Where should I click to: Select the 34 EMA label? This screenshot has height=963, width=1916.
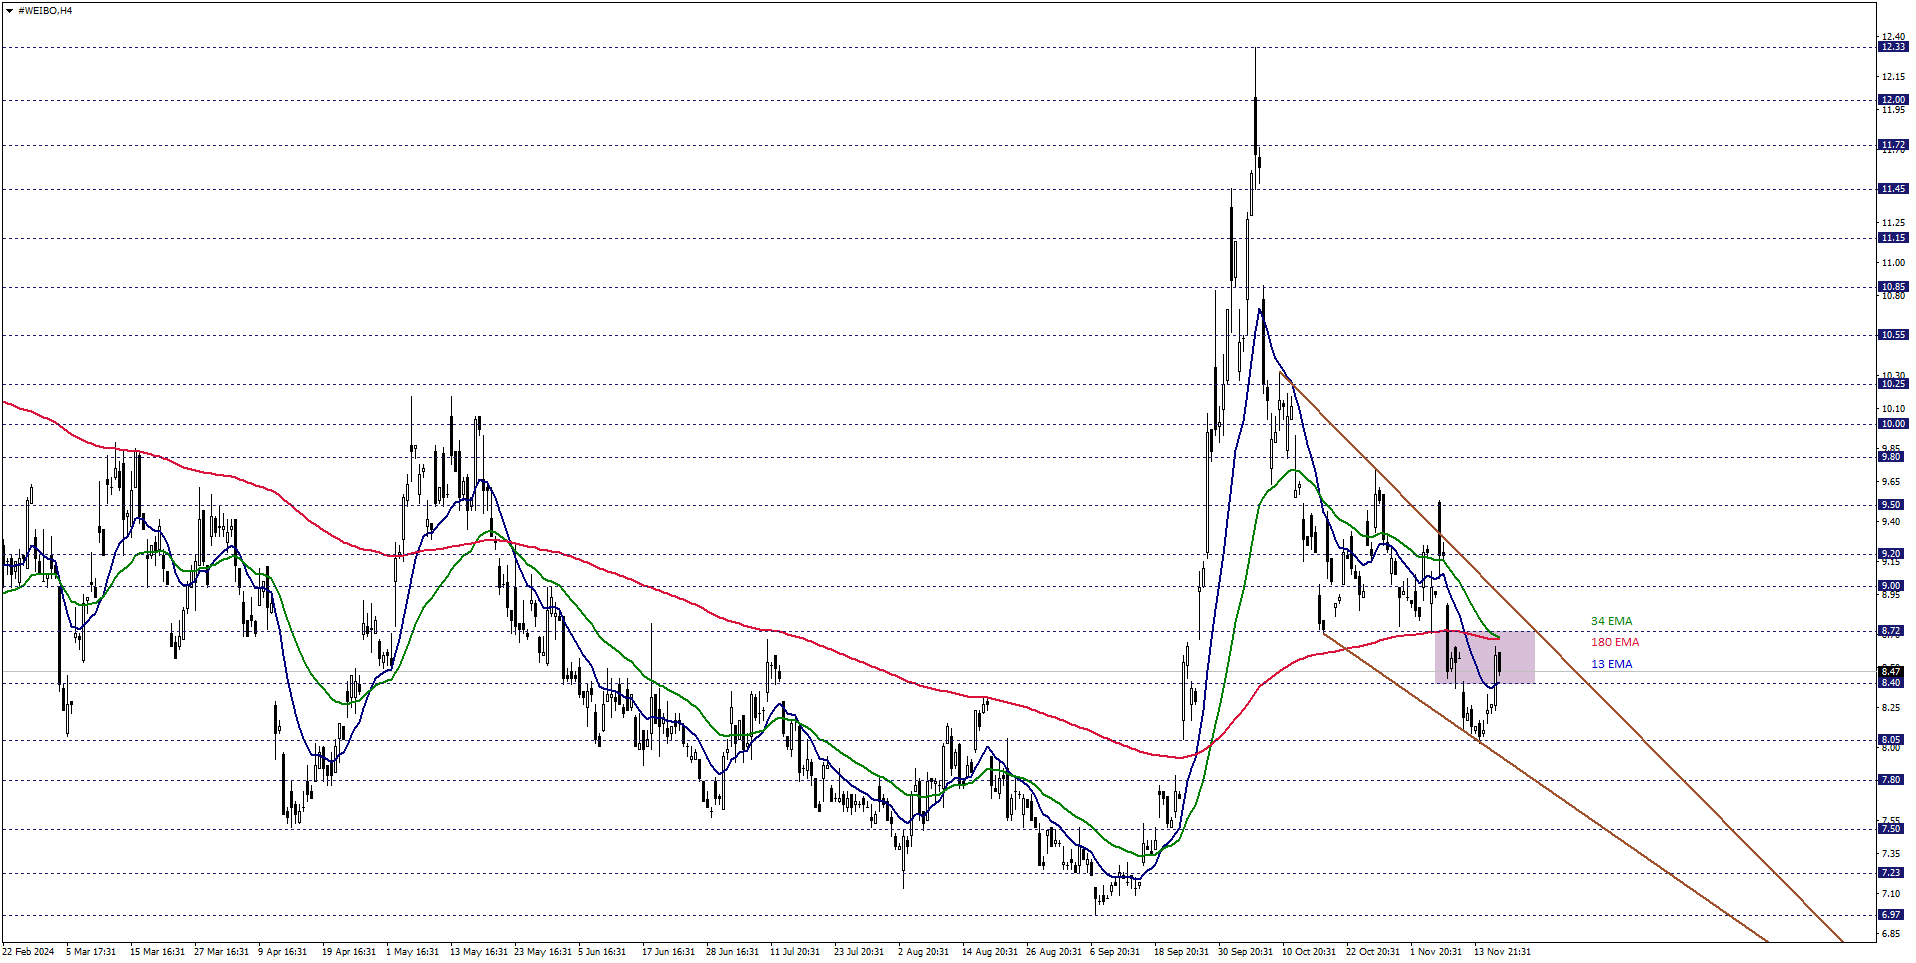(1611, 621)
